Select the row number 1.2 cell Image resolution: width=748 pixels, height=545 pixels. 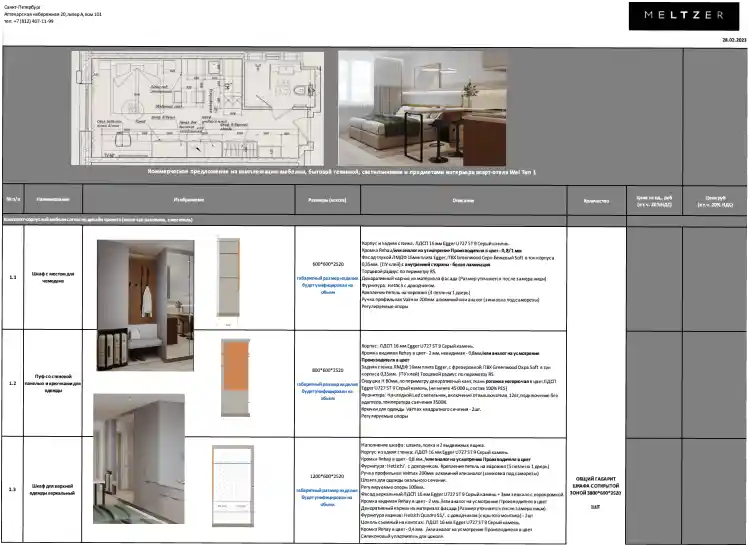coord(13,382)
